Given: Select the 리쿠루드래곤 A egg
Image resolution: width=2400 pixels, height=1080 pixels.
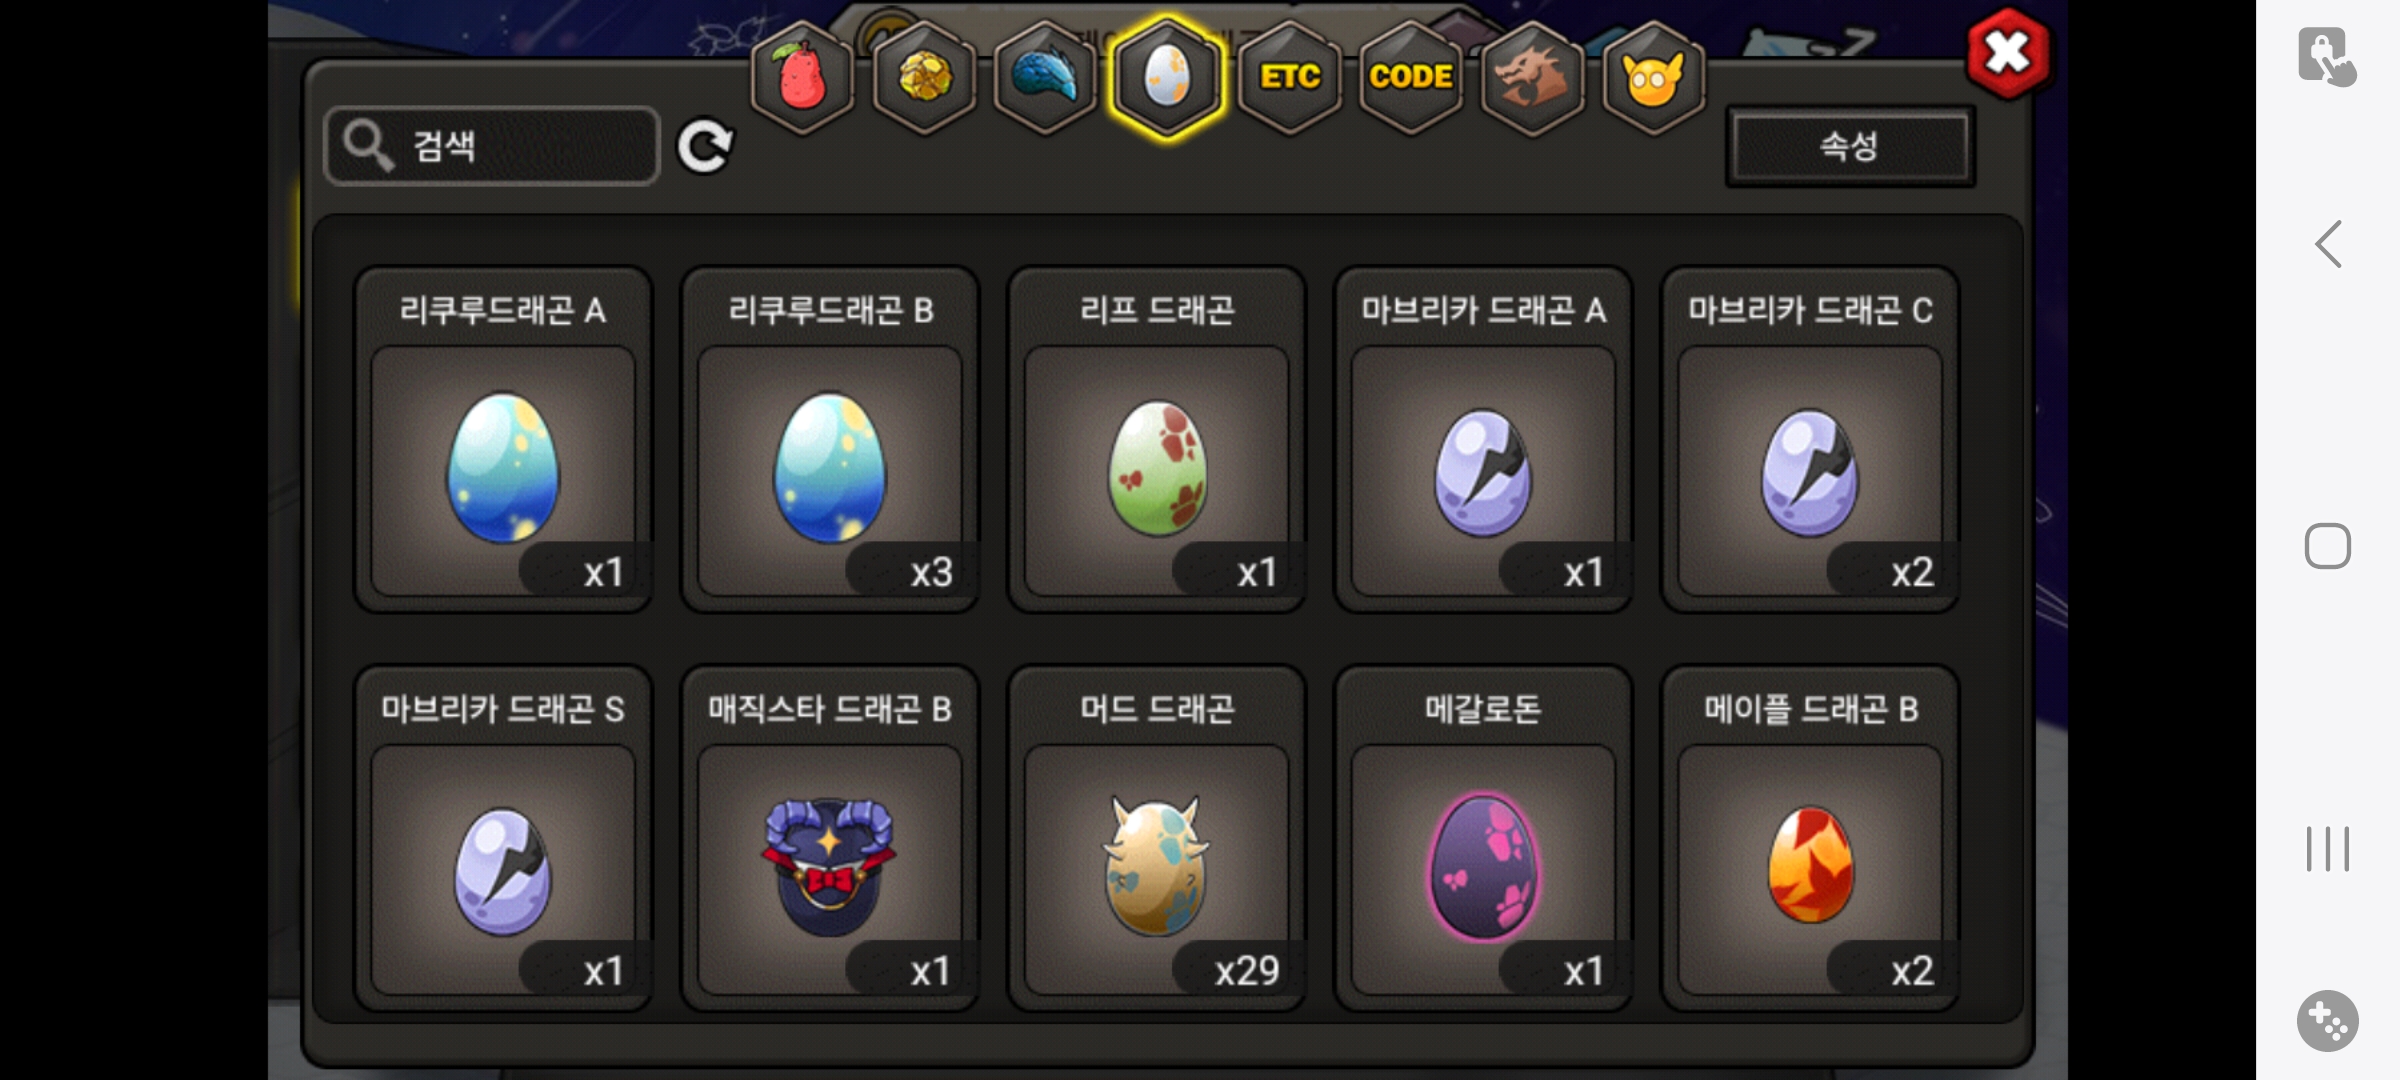Looking at the screenshot, I should 503,439.
